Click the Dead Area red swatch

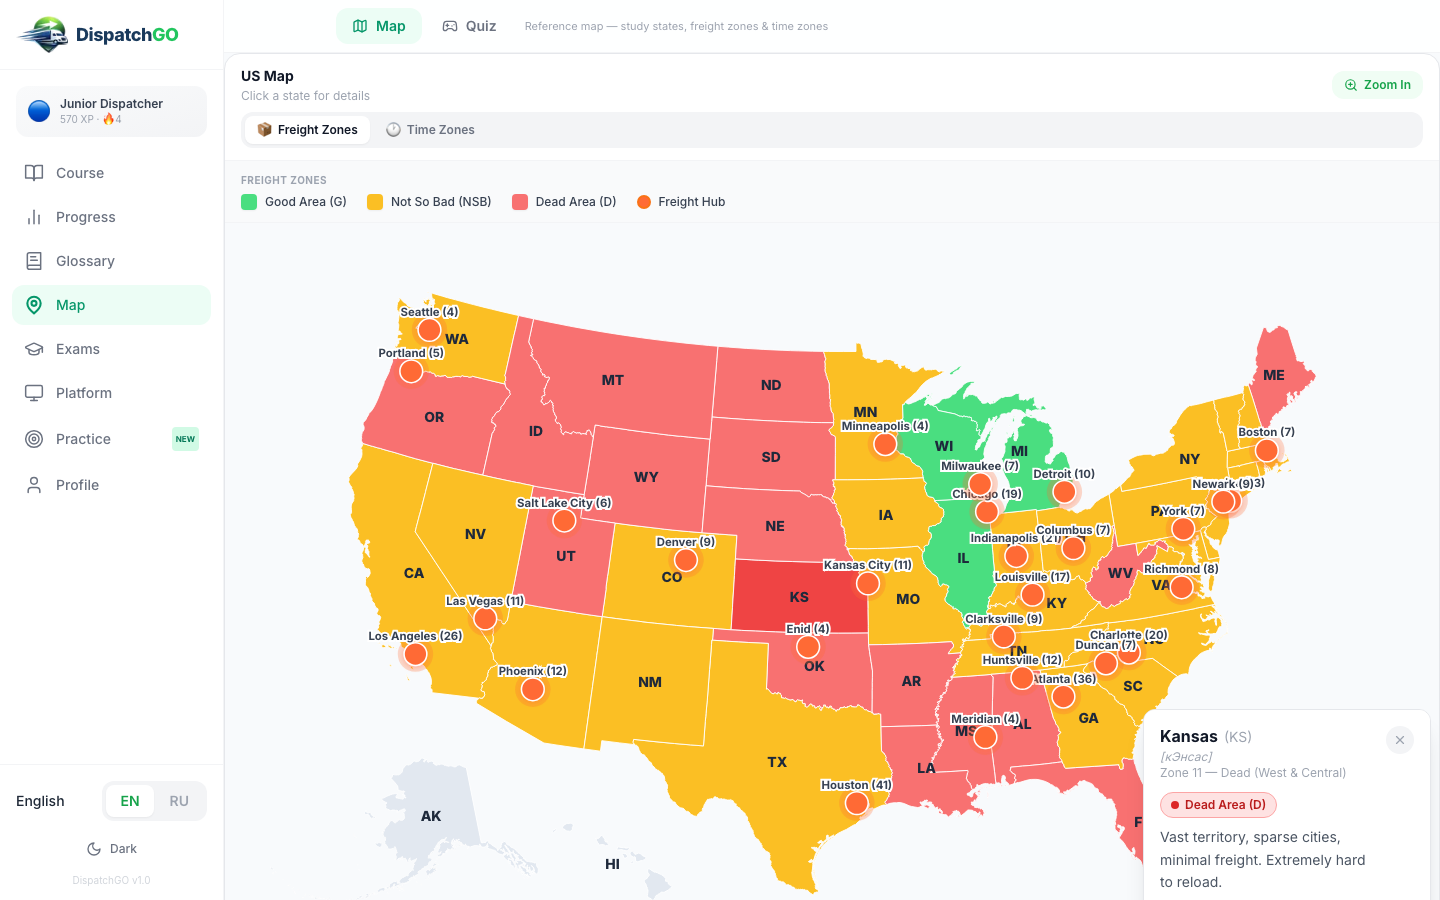pos(520,202)
